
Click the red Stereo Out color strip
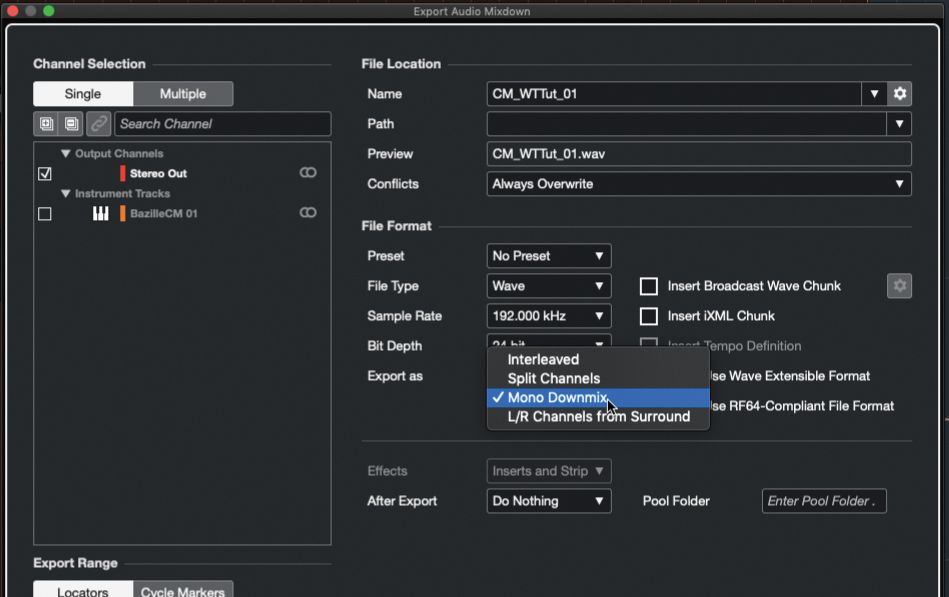(123, 174)
